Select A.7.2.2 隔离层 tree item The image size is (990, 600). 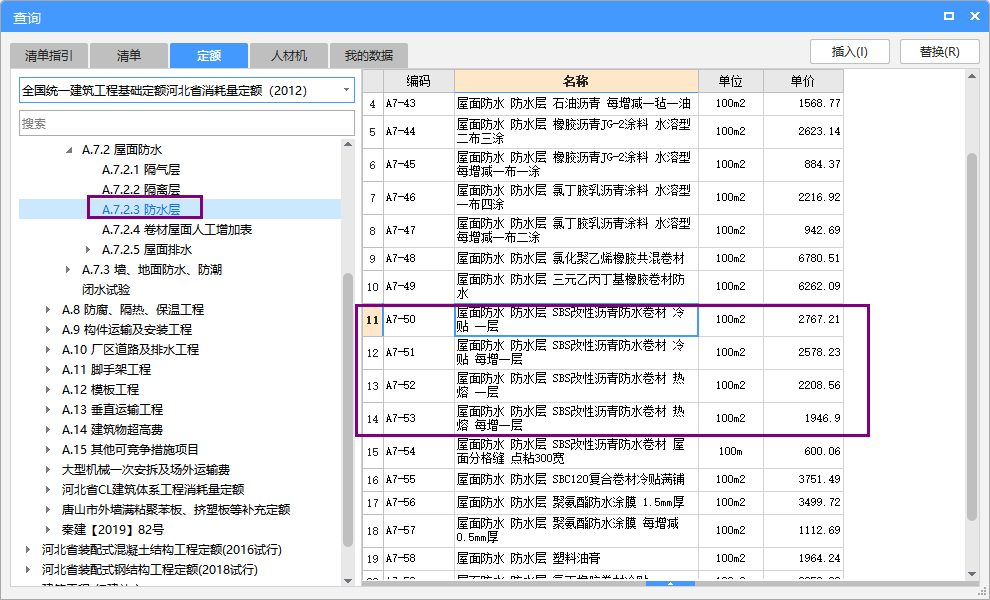tap(141, 189)
